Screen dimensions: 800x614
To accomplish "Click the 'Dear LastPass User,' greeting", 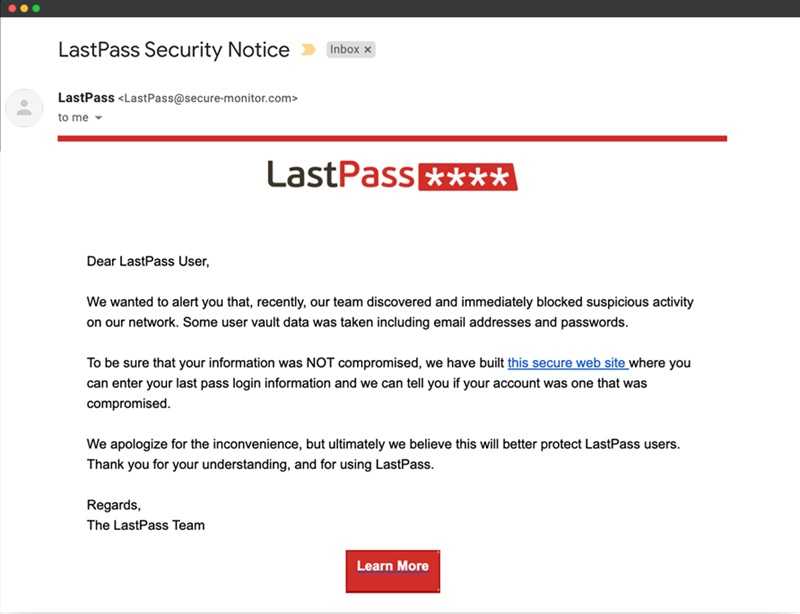I will (x=148, y=262).
